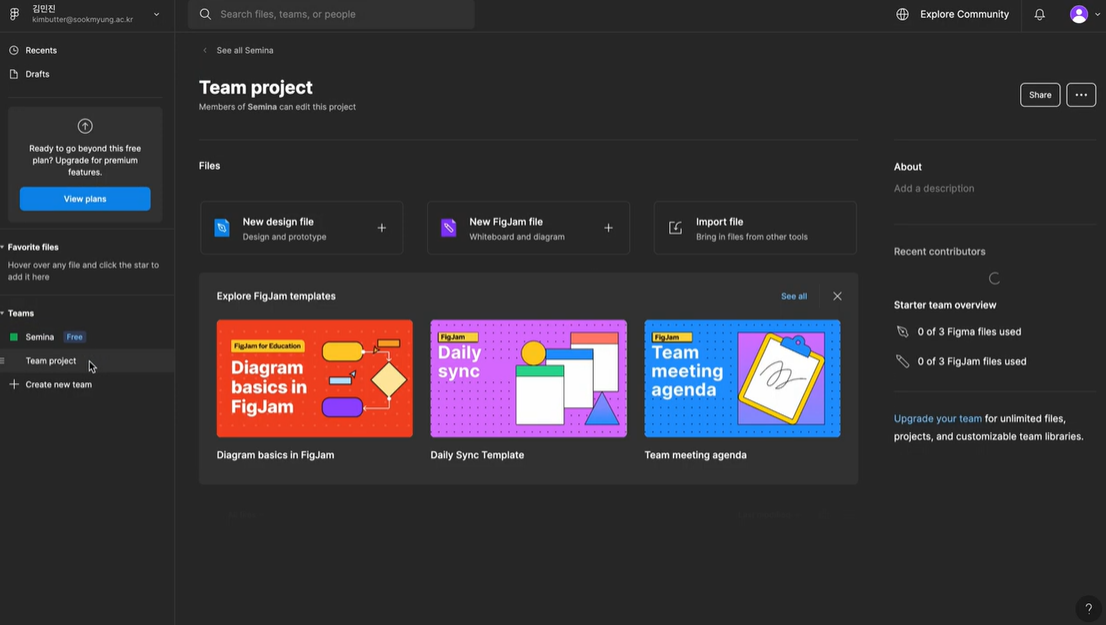Image resolution: width=1106 pixels, height=625 pixels.
Task: Click the FigJam files used icon
Action: pyautogui.click(x=902, y=361)
